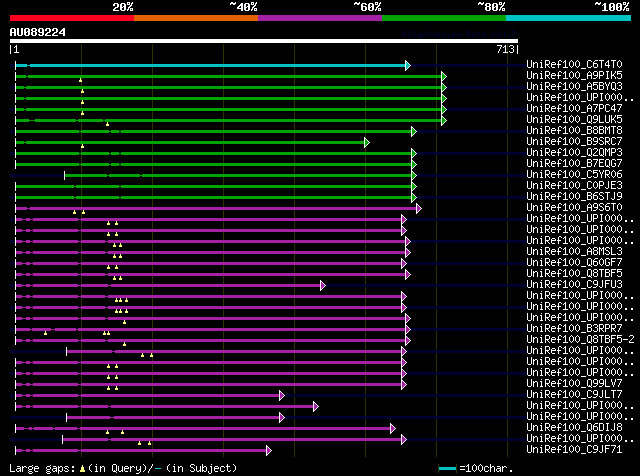Click the white AU089224 query sequence bar
640x476 pixels.
click(264, 41)
